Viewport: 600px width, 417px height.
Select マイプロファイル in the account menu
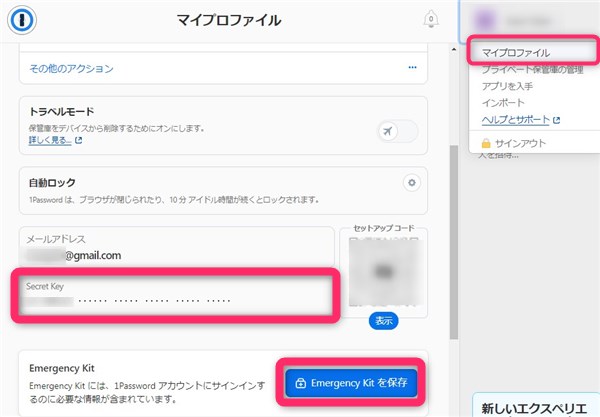coord(515,53)
